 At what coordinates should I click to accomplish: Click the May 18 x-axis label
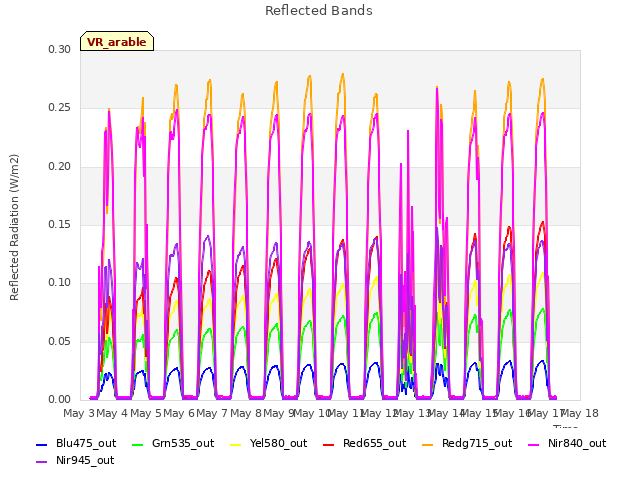580,413
